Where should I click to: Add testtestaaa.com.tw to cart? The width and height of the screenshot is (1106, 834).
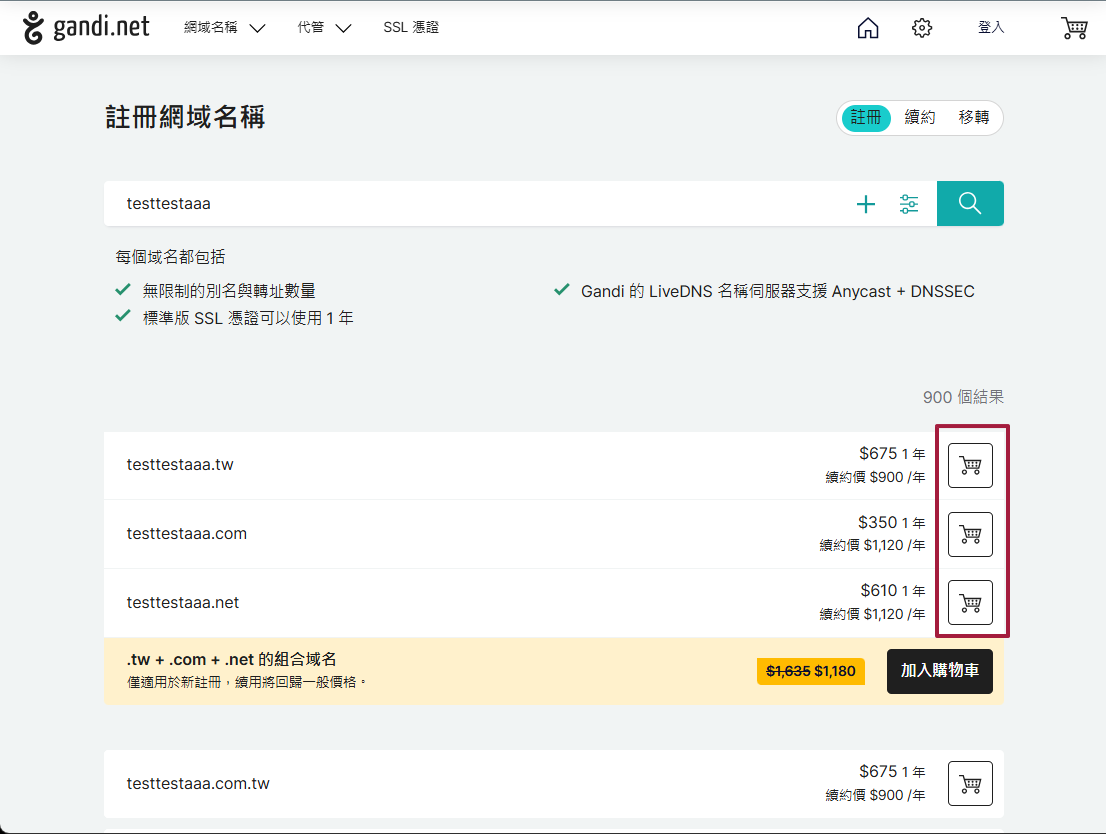pyautogui.click(x=970, y=783)
